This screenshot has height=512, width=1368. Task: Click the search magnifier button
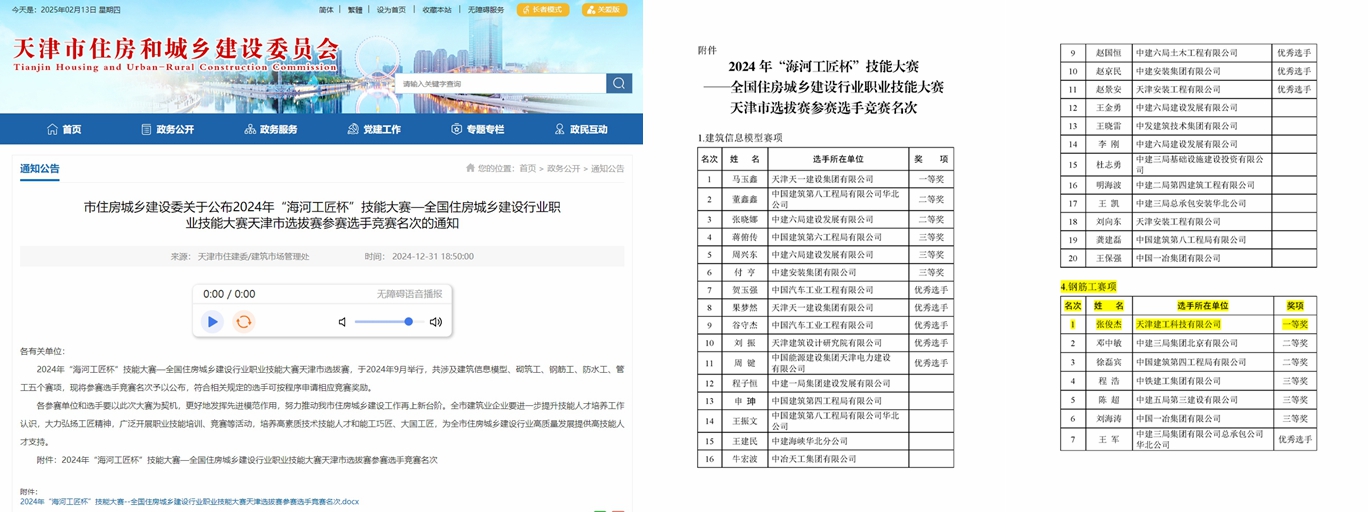(x=619, y=84)
